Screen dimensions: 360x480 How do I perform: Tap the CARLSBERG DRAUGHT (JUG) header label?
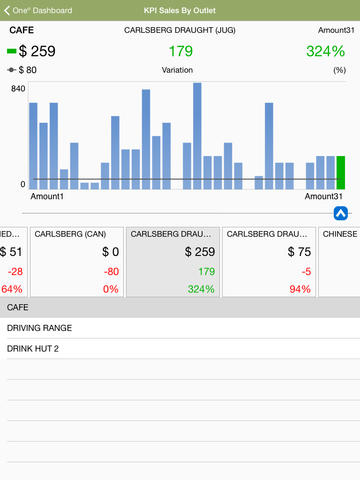point(180,30)
